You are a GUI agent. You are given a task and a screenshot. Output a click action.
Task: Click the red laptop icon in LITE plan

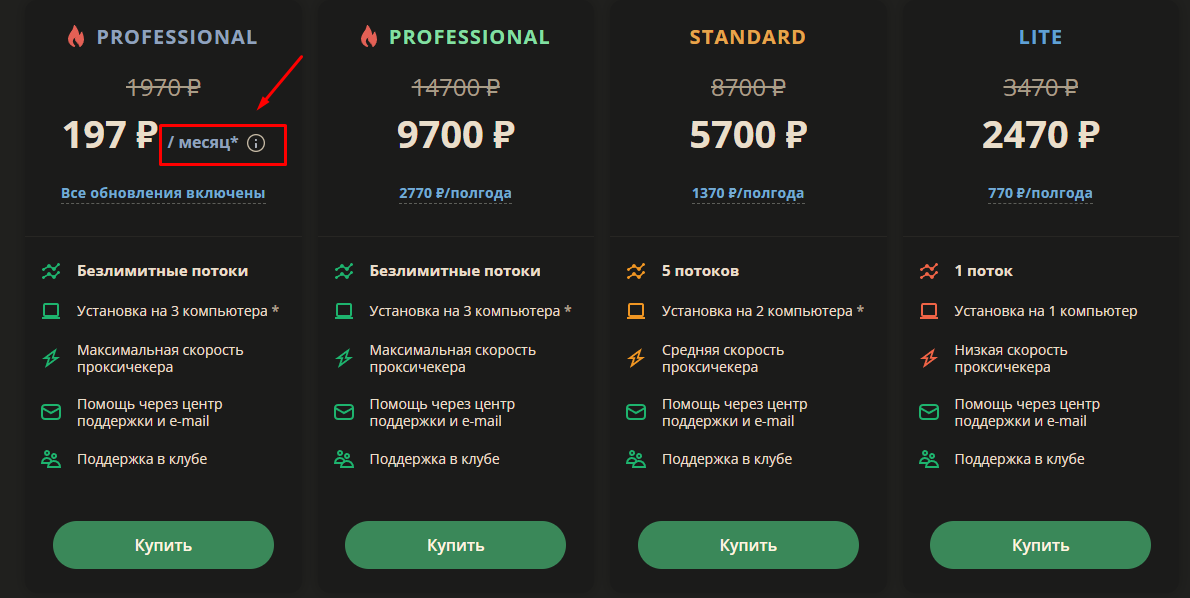click(x=928, y=311)
